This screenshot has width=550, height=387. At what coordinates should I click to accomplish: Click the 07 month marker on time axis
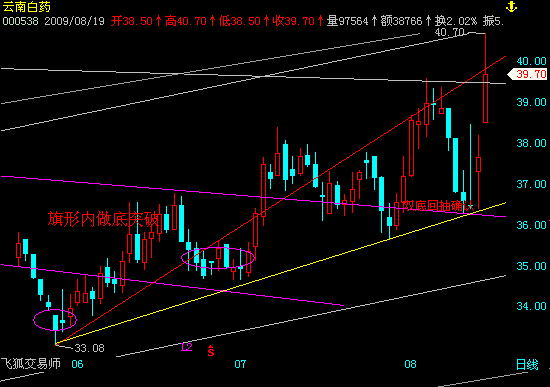[240, 364]
